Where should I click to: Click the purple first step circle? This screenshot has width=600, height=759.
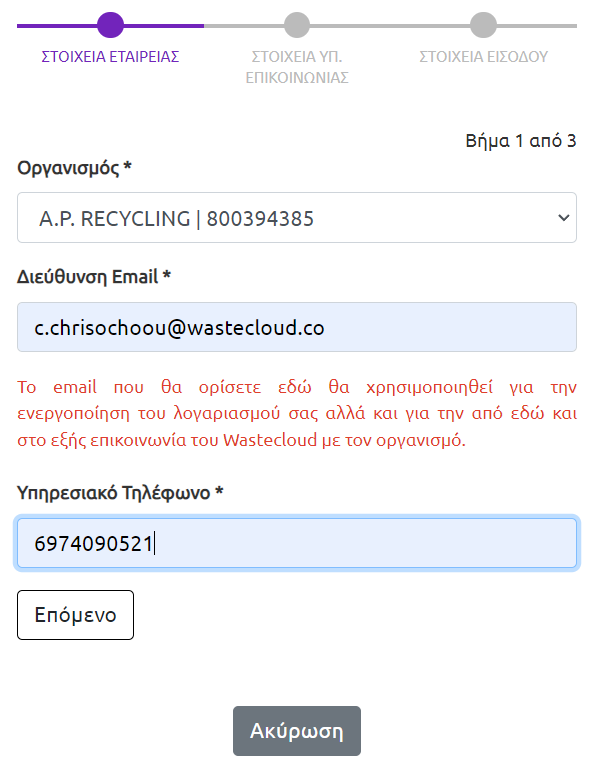pyautogui.click(x=111, y=25)
